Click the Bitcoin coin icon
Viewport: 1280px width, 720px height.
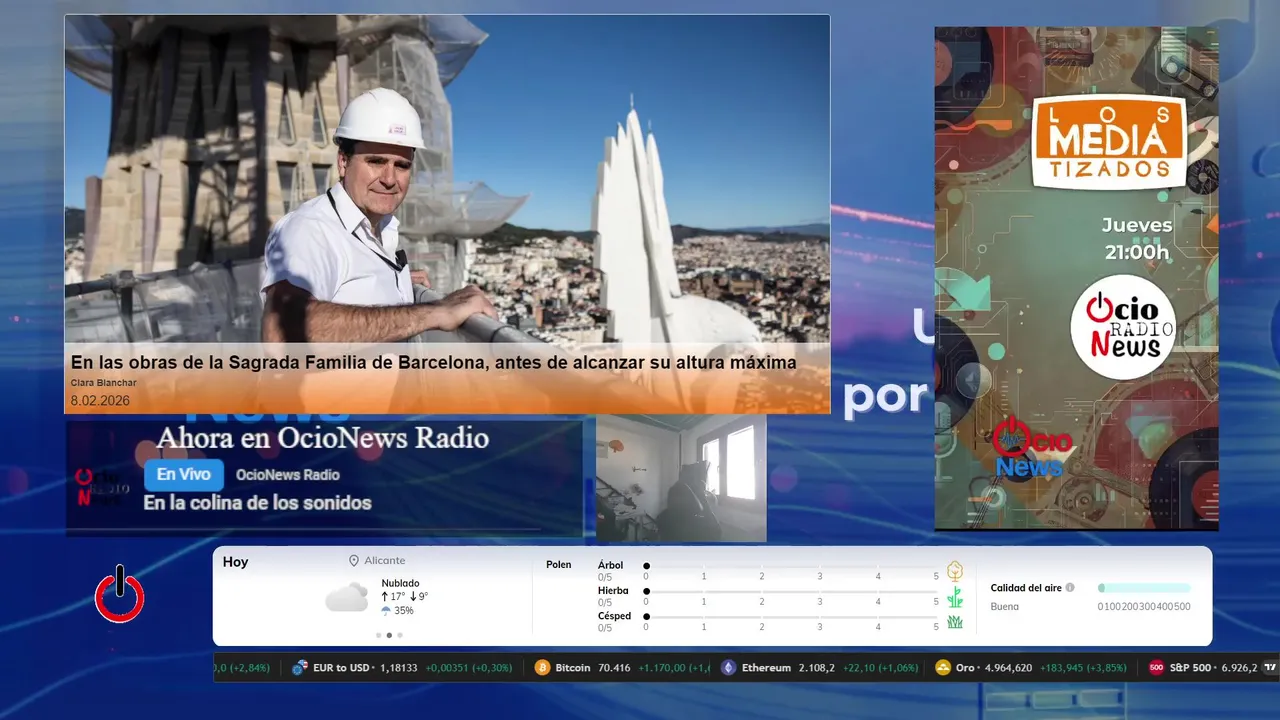pos(542,668)
